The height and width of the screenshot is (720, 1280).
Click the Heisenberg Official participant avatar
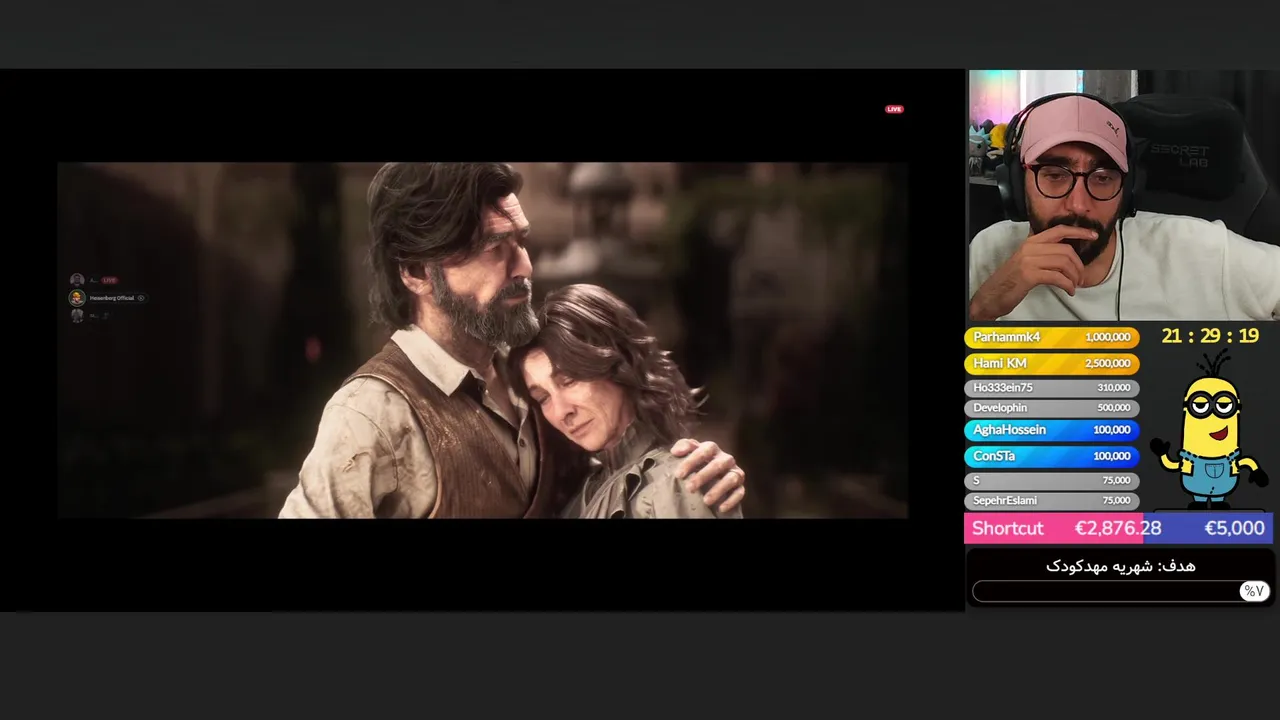pyautogui.click(x=77, y=298)
